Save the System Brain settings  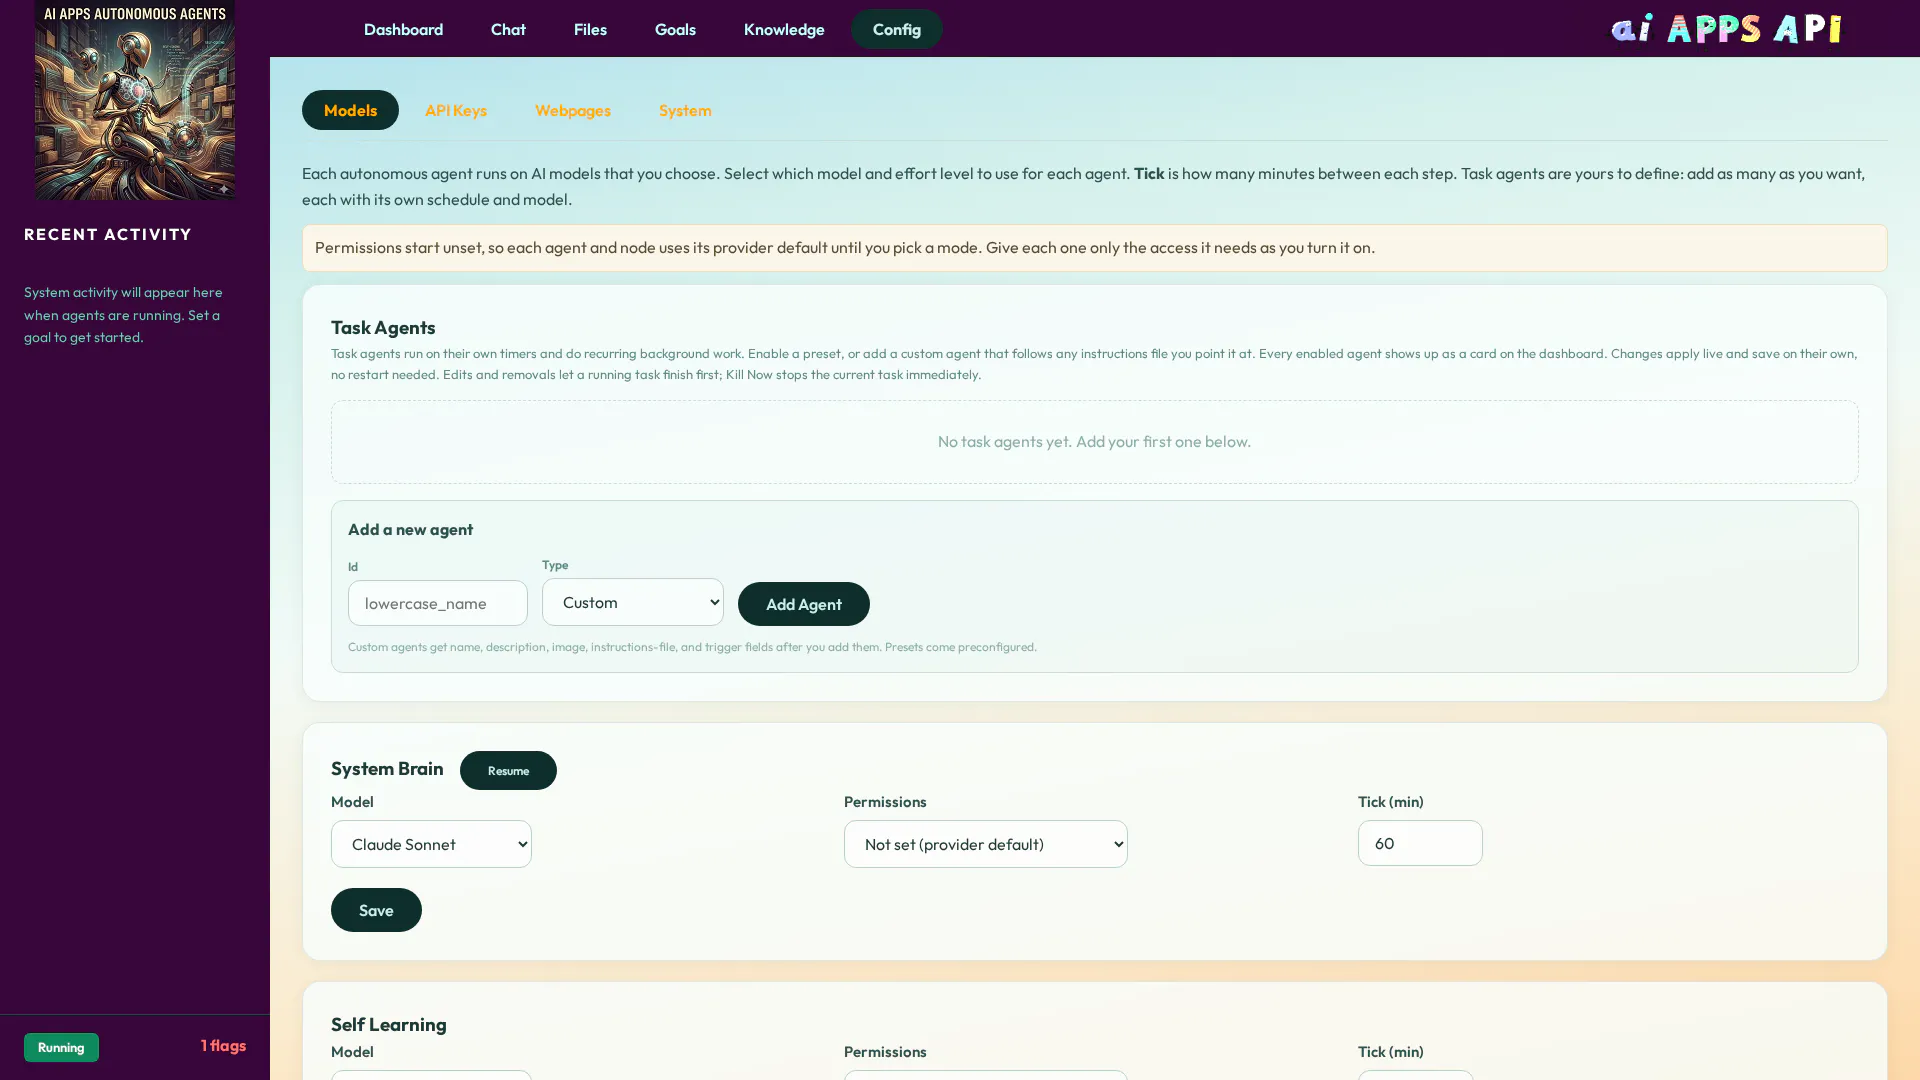tap(376, 910)
